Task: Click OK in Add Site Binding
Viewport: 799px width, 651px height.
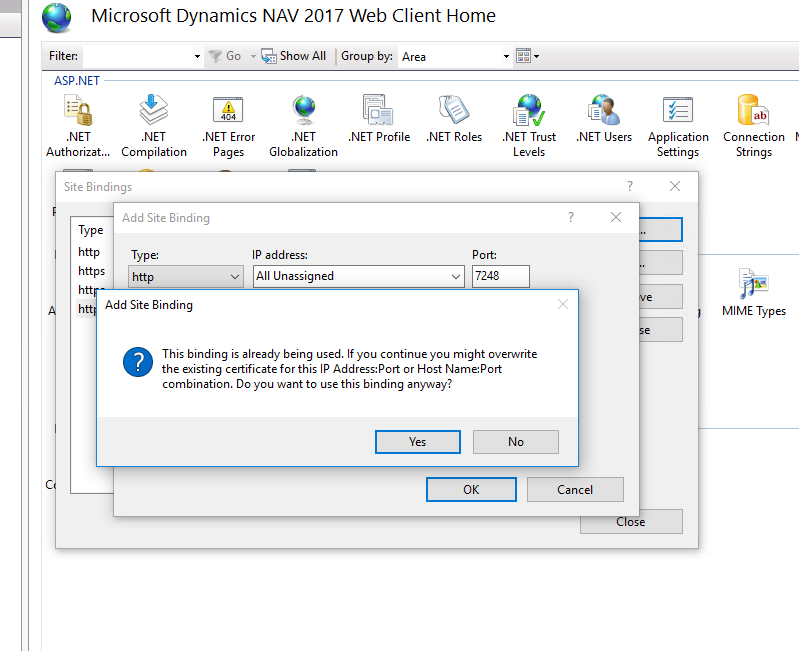Action: pos(471,490)
